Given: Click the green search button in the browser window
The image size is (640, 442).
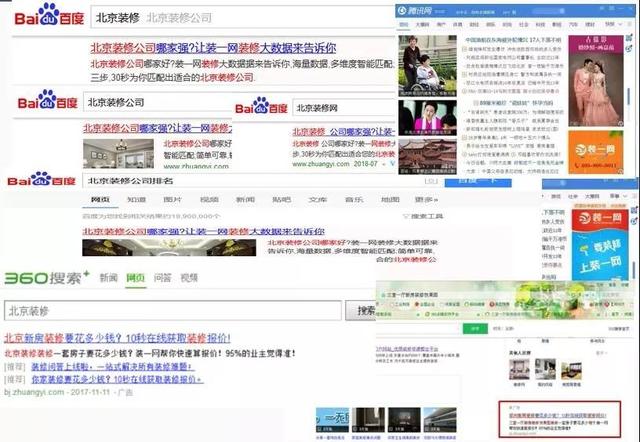Looking at the screenshot, I should coord(475,329).
